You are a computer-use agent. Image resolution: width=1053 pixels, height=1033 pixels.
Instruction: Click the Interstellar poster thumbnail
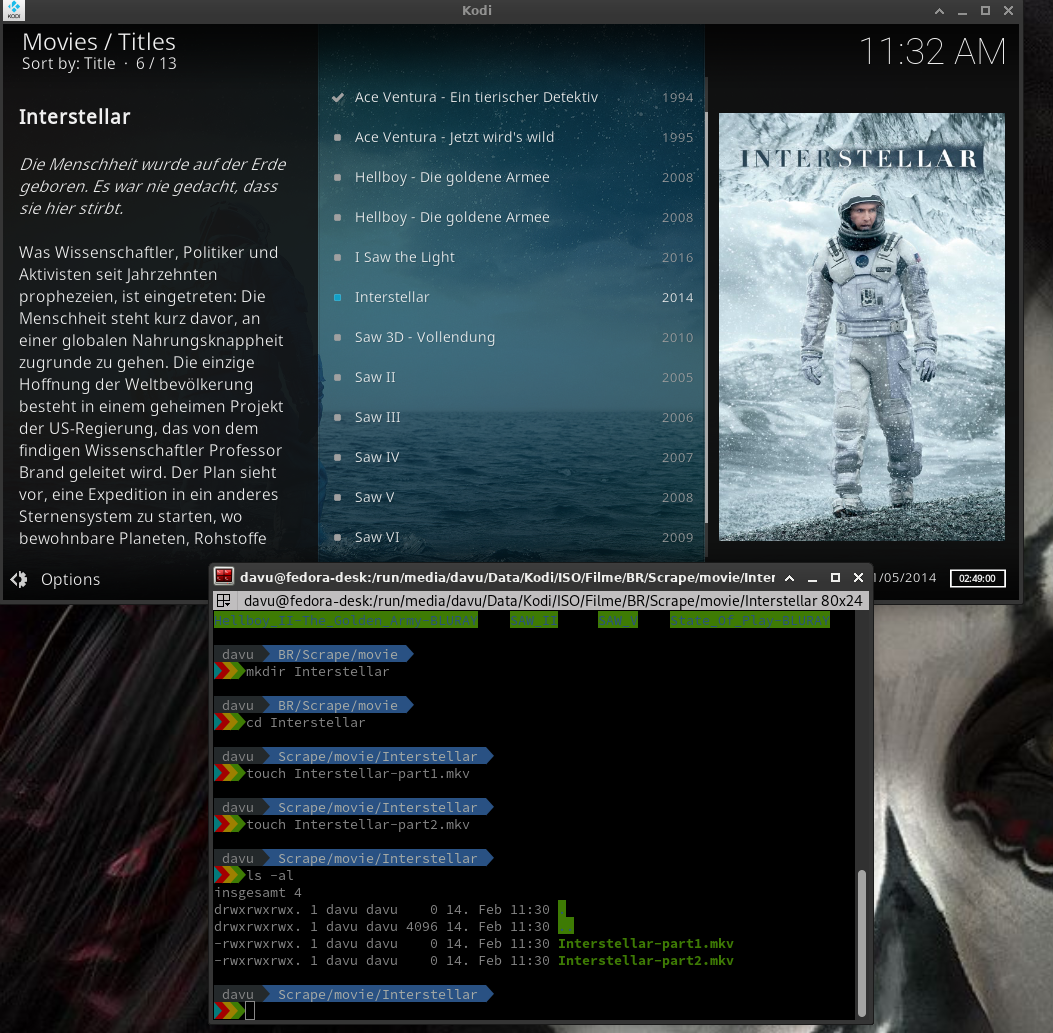pyautogui.click(x=862, y=326)
